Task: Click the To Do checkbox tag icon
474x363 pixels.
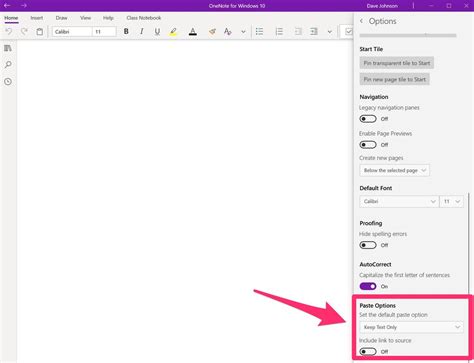Action: pyautogui.click(x=348, y=32)
